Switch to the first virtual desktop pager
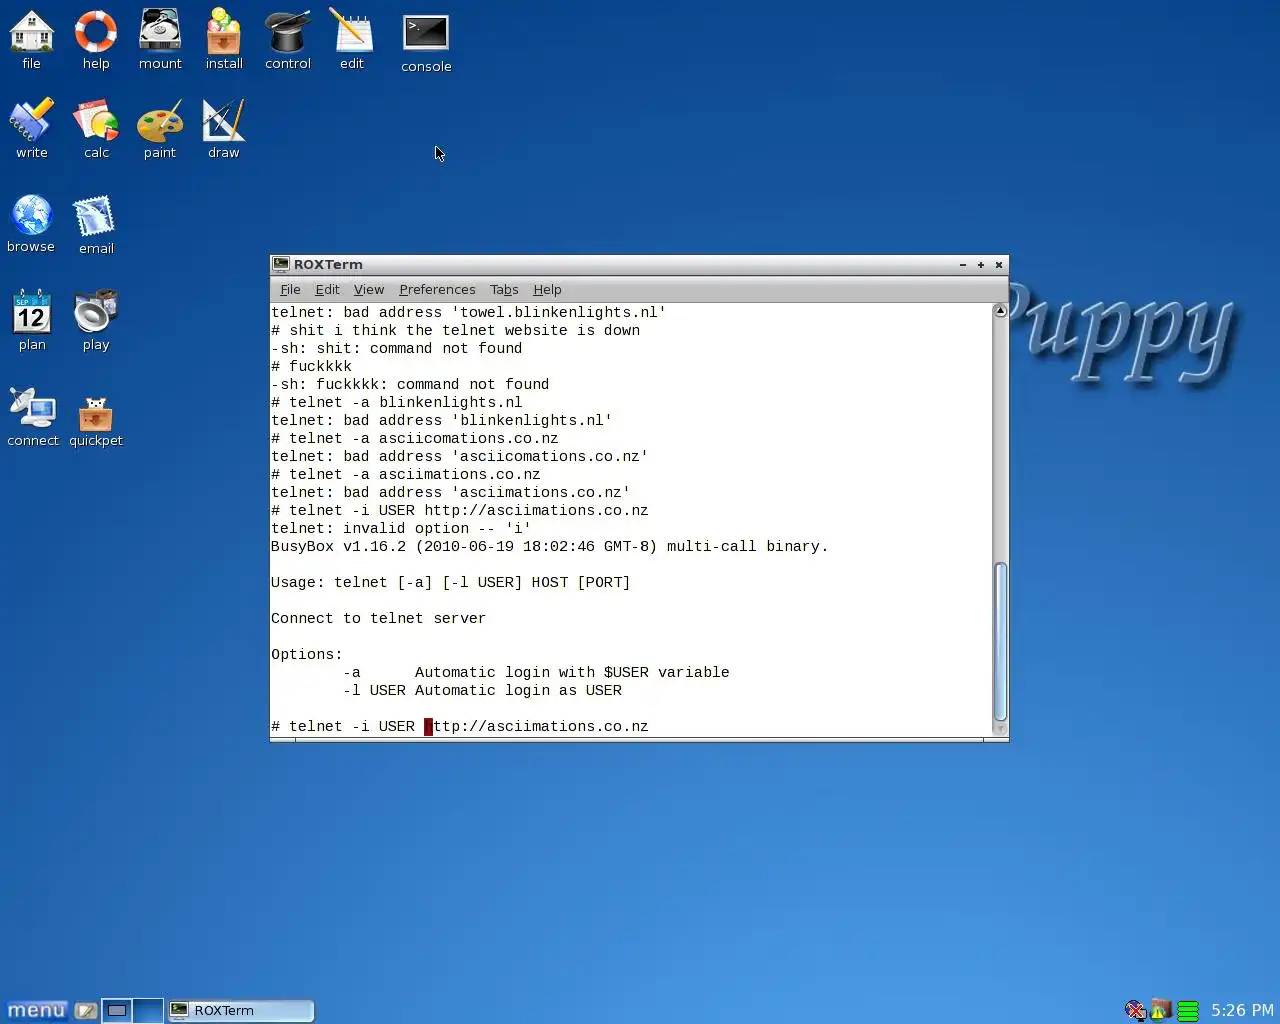 click(117, 1011)
